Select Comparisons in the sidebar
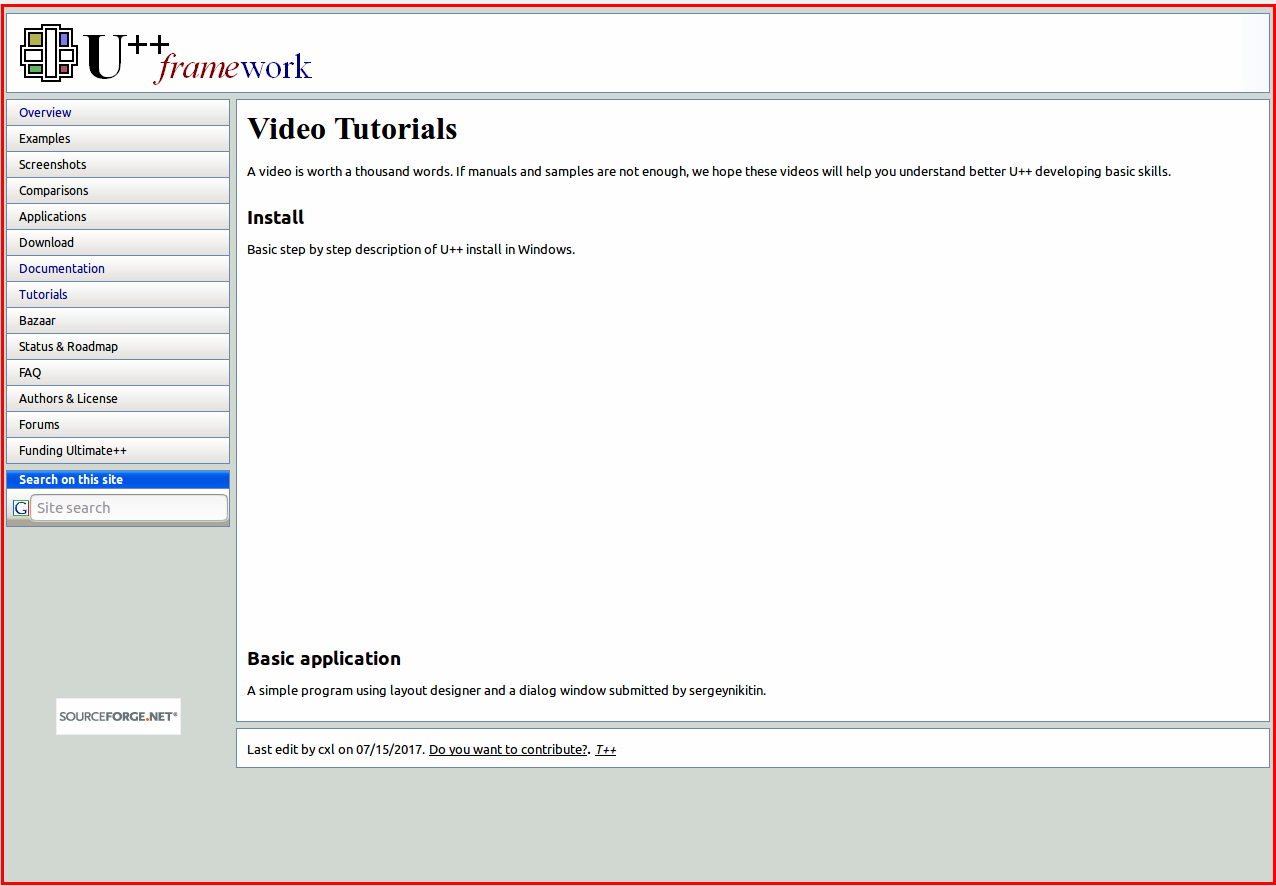 pyautogui.click(x=54, y=191)
